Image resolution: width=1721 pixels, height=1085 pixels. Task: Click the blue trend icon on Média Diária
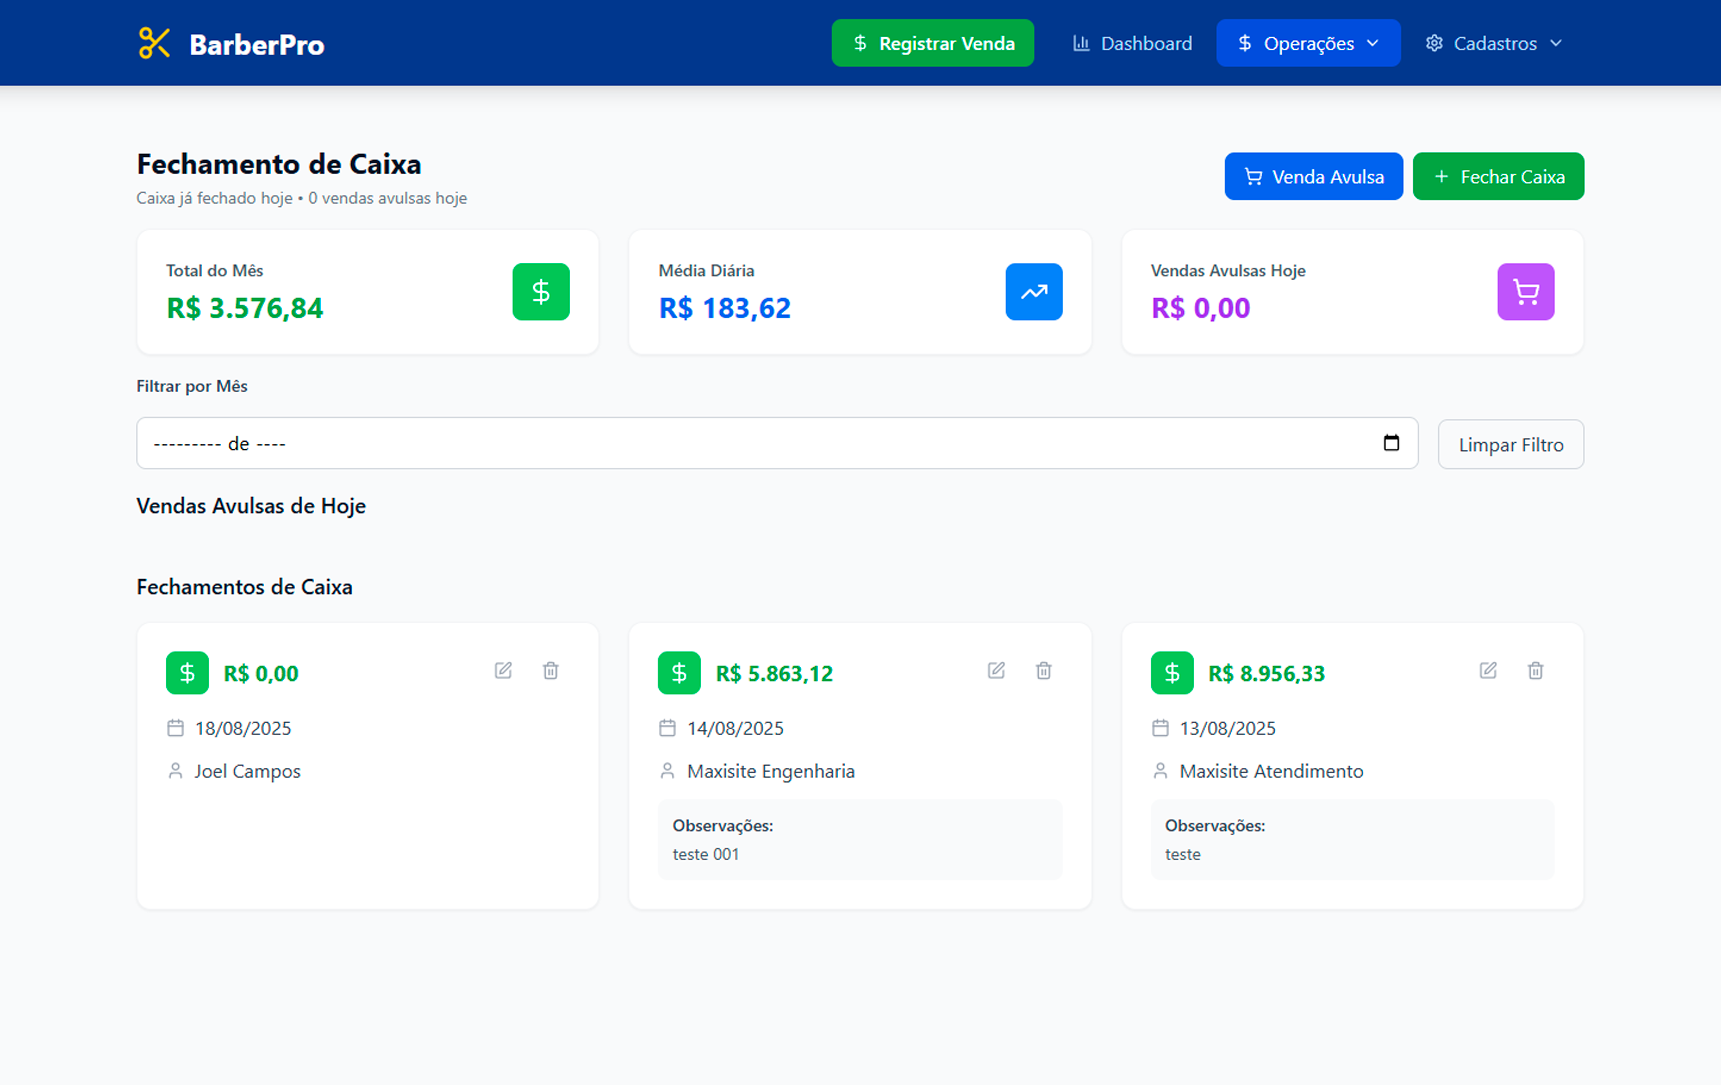(x=1033, y=292)
